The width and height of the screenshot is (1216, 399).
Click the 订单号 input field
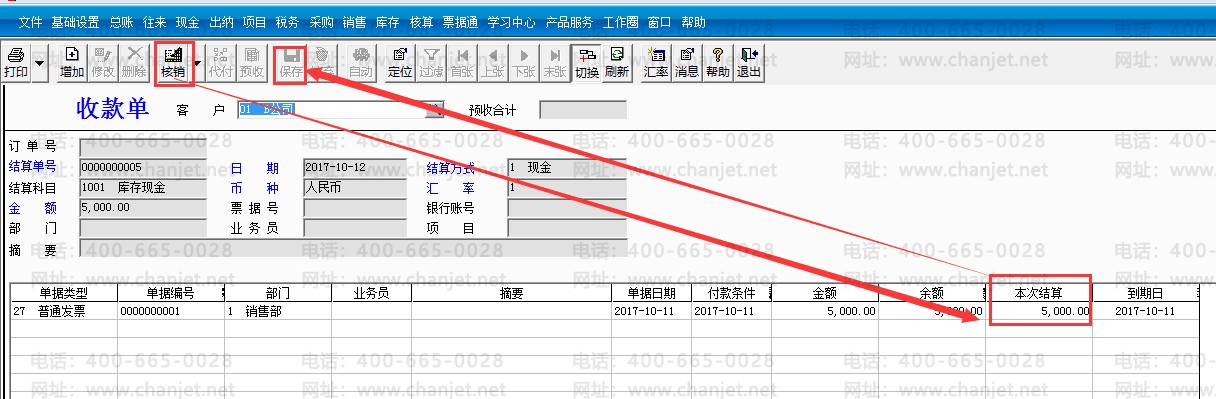(142, 148)
